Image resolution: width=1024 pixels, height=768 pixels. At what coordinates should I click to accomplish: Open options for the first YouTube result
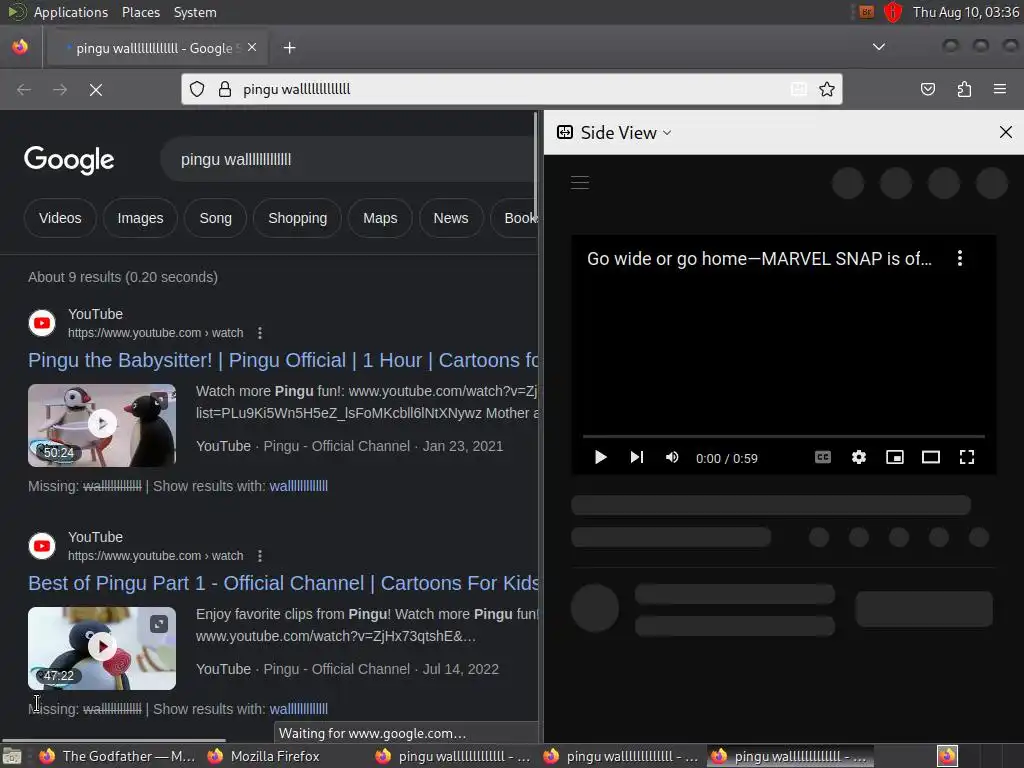260,333
